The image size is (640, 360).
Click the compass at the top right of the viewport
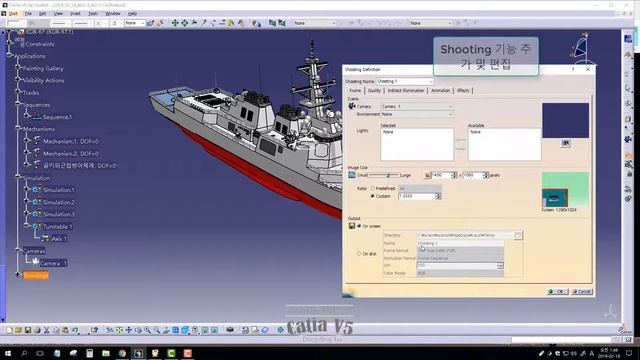pos(581,47)
